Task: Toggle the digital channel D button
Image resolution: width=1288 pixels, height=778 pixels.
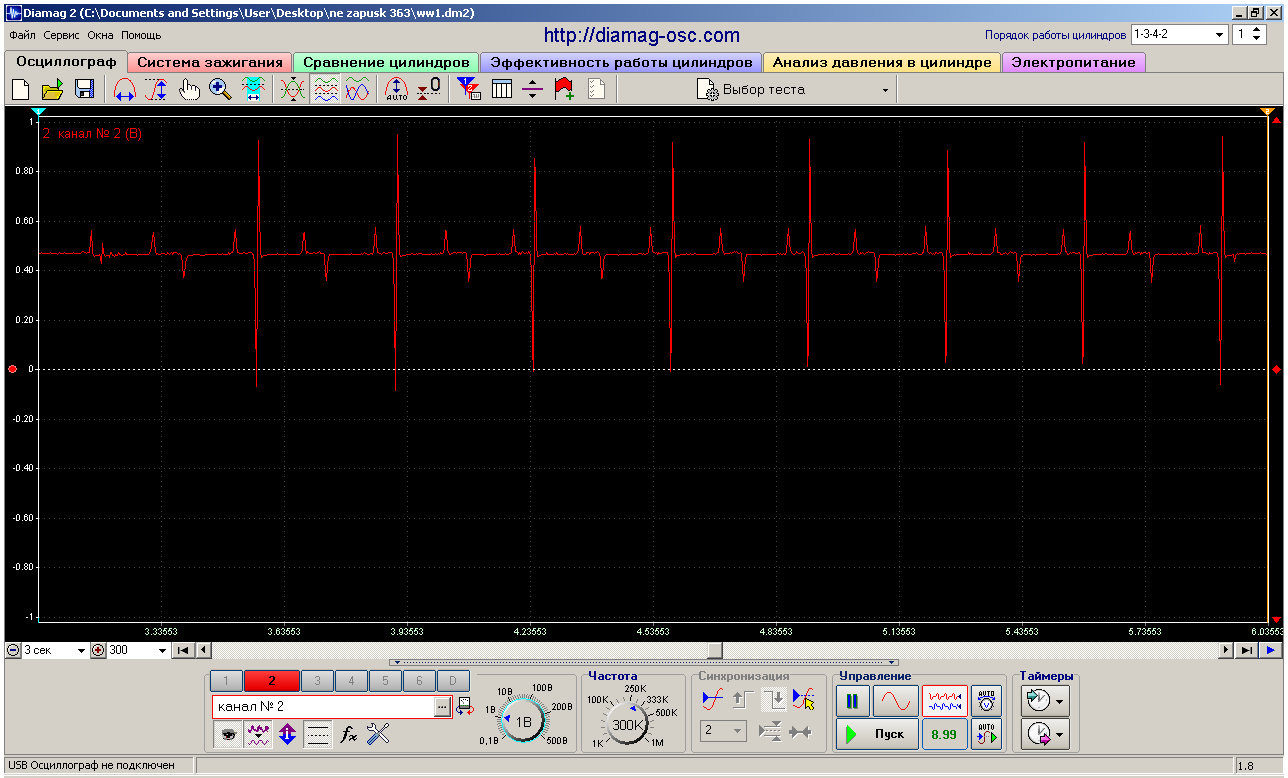Action: pyautogui.click(x=453, y=681)
